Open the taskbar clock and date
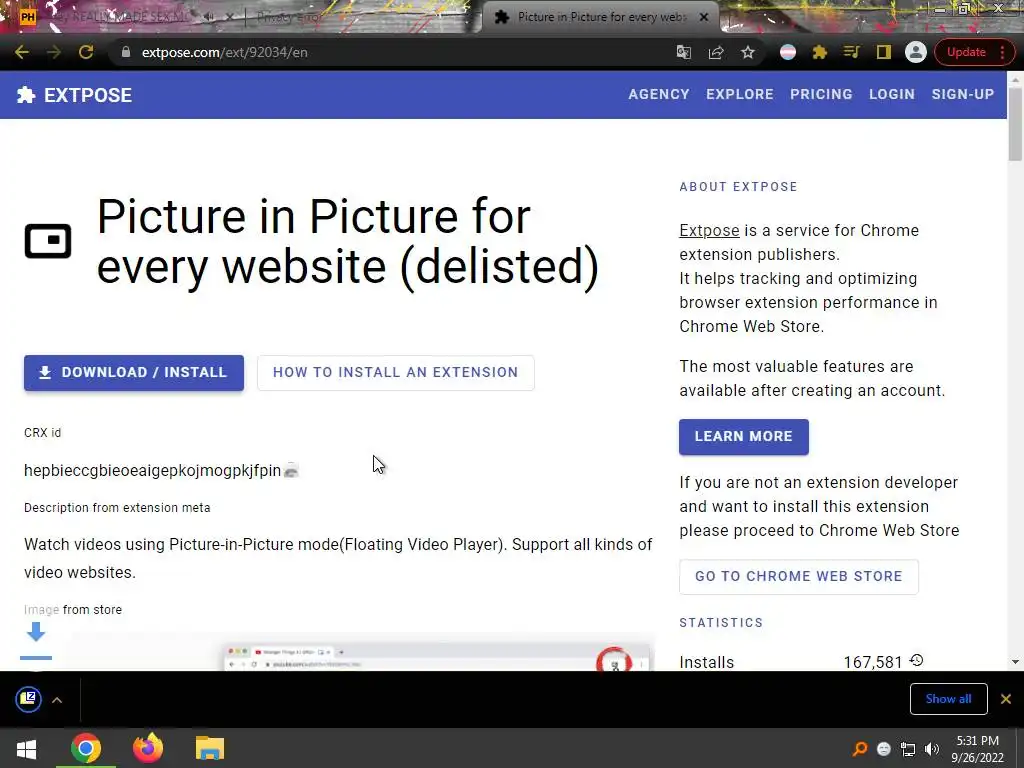The width and height of the screenshot is (1024, 768). 977,749
